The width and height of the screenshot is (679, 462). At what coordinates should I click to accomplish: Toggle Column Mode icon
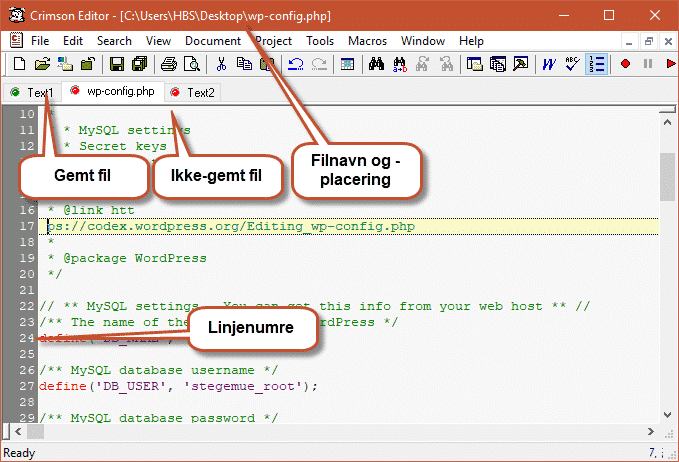point(347,64)
